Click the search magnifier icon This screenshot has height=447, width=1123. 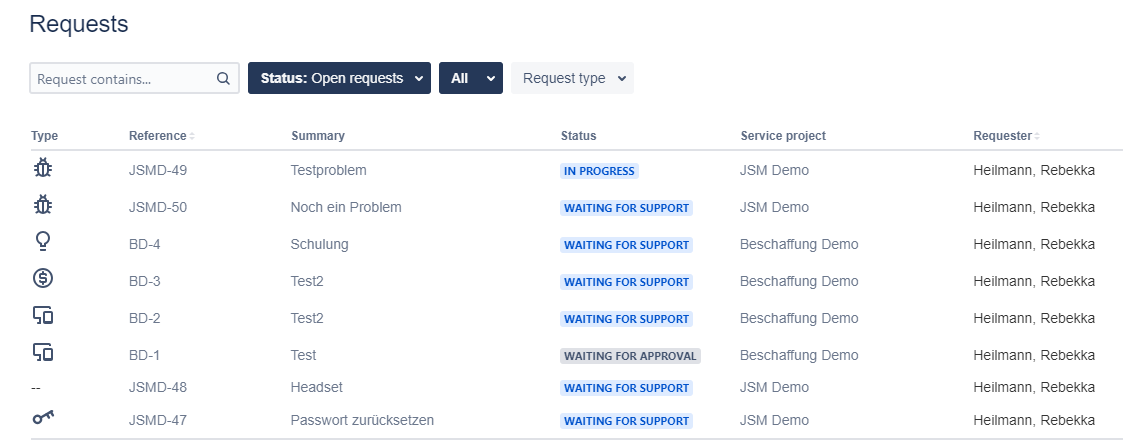pyautogui.click(x=223, y=78)
